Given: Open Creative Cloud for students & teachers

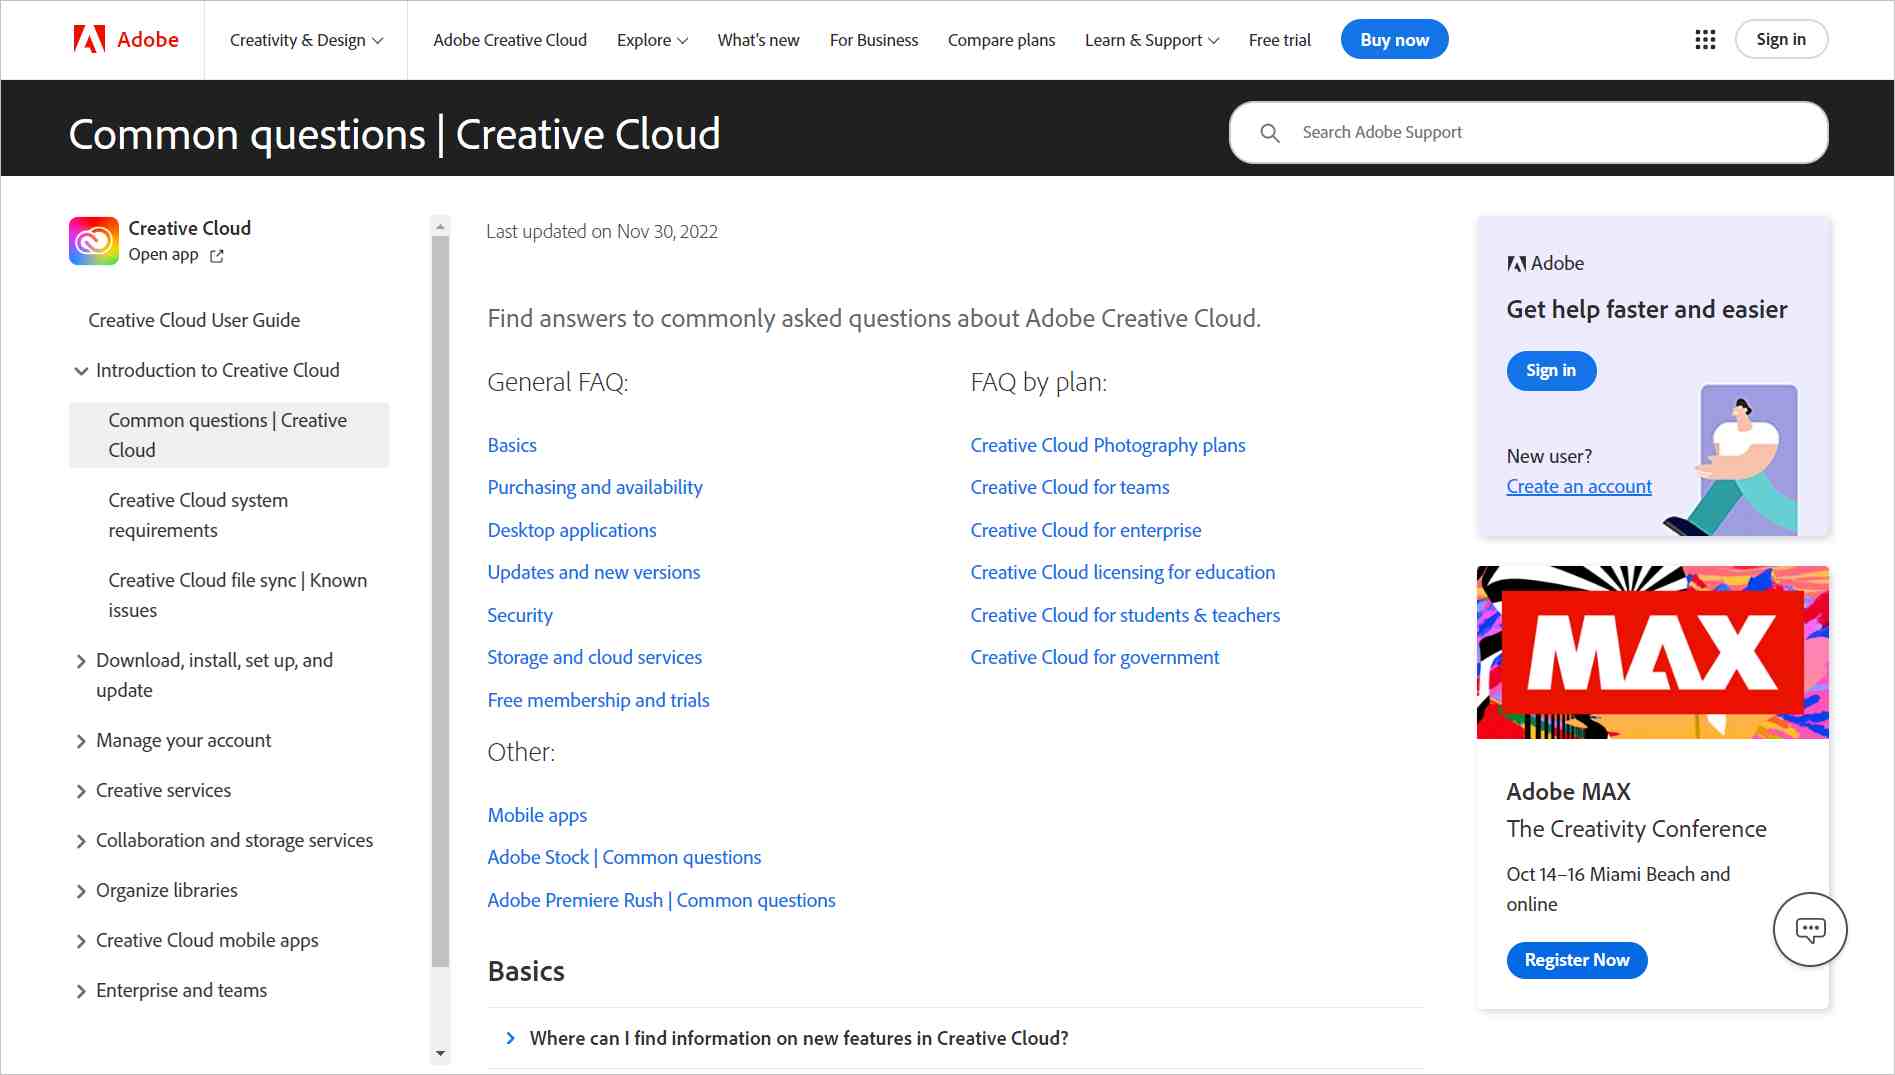Looking at the screenshot, I should tap(1125, 615).
